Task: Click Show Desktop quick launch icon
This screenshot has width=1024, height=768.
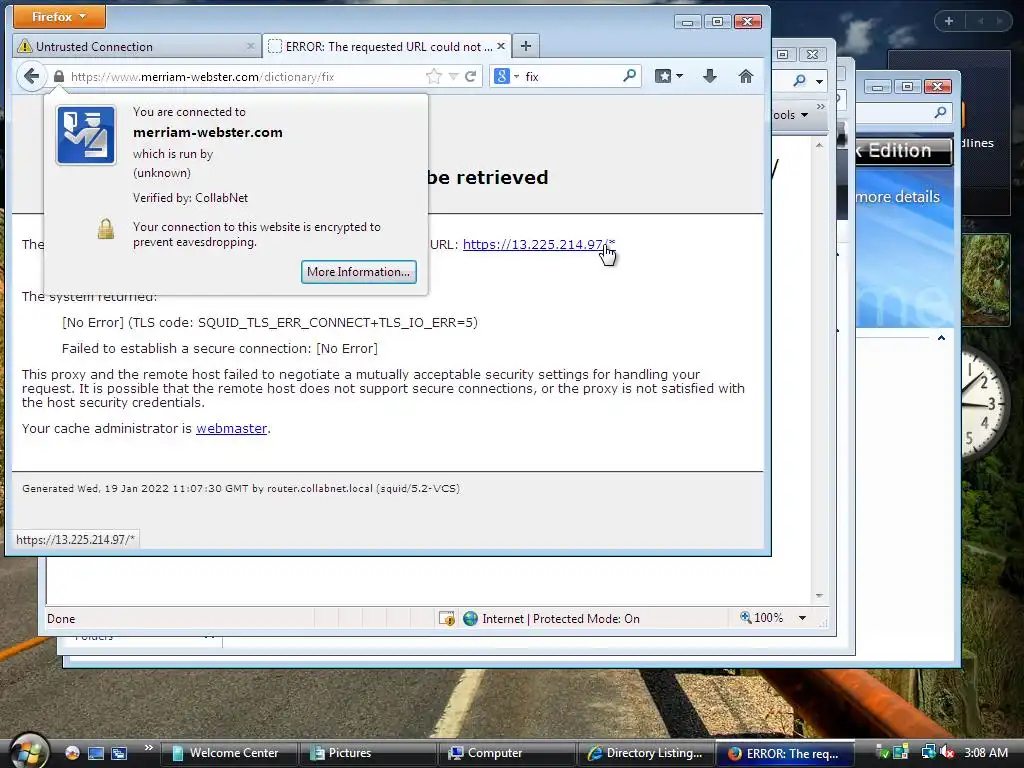Action: [x=96, y=753]
